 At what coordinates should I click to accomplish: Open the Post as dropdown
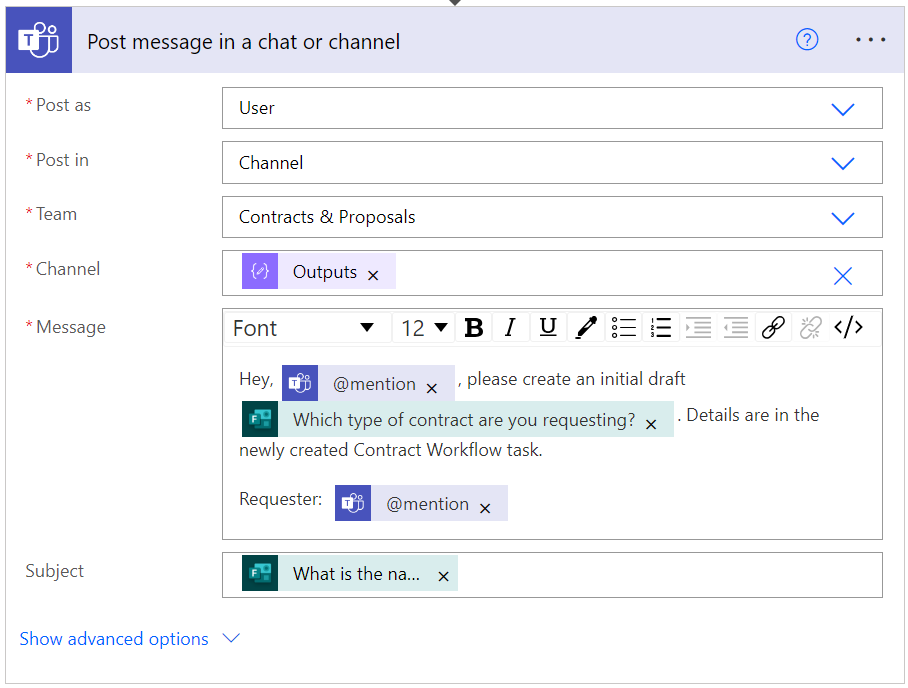[x=843, y=108]
